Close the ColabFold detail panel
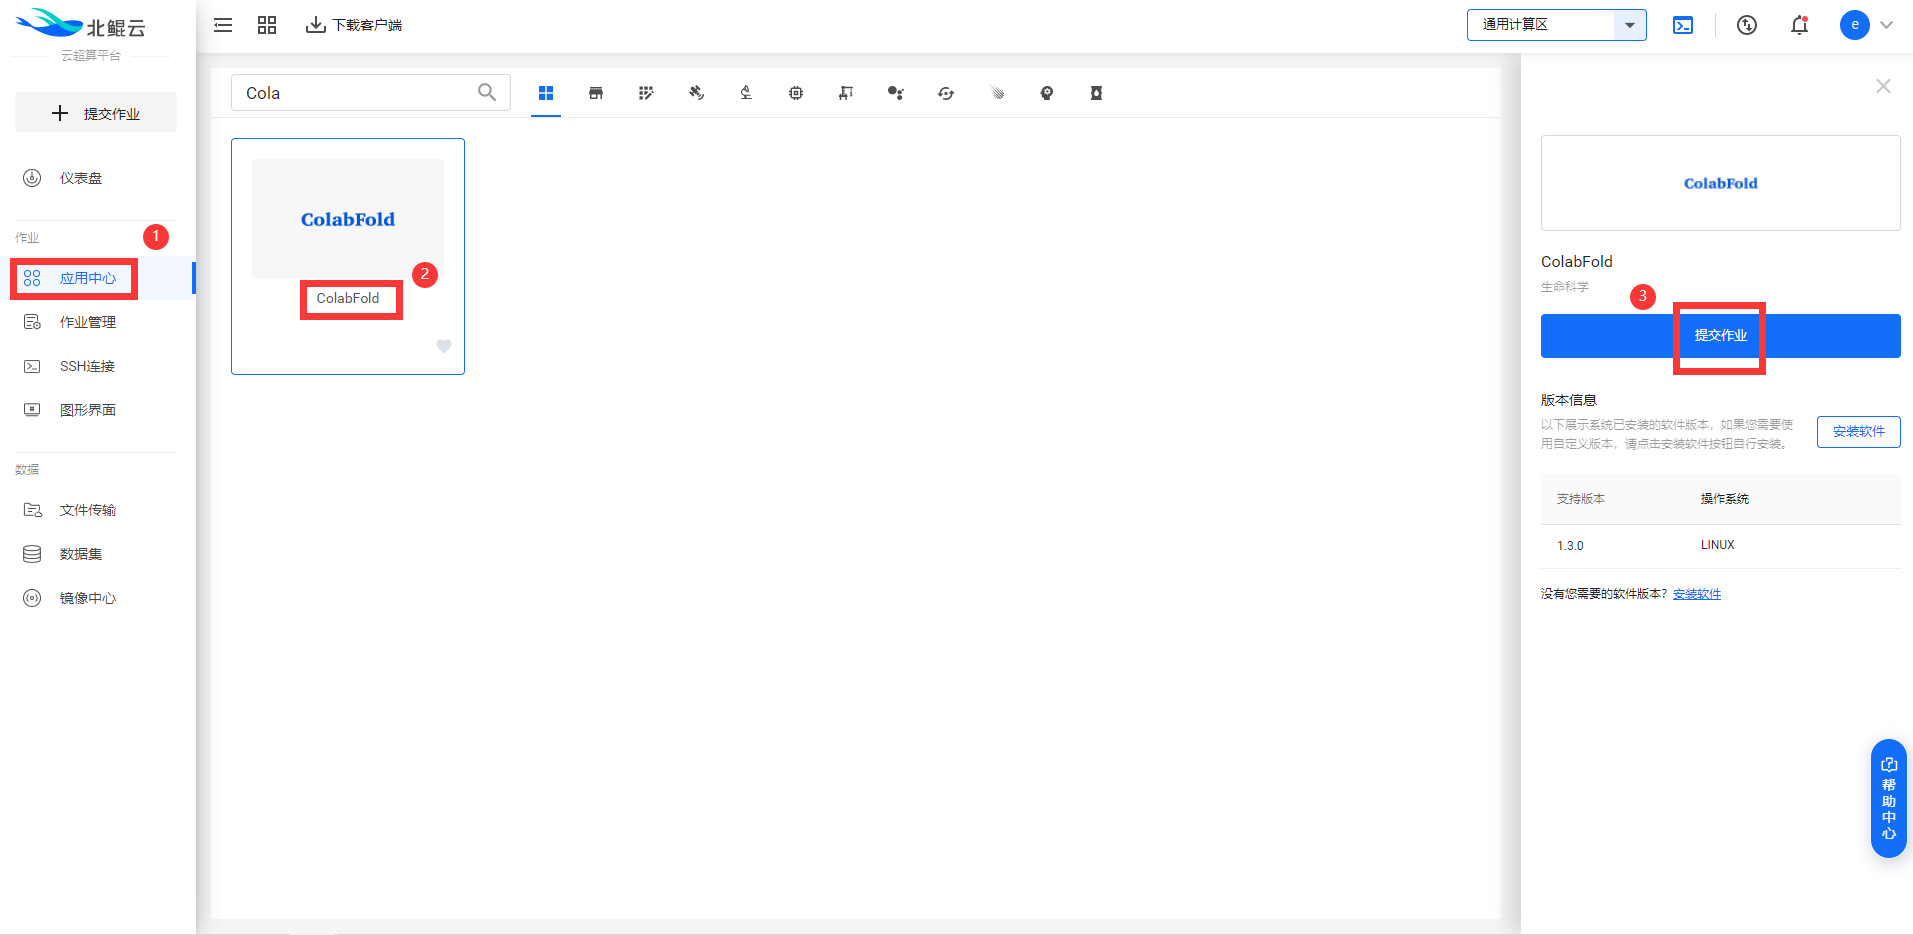1913x935 pixels. coord(1883,86)
